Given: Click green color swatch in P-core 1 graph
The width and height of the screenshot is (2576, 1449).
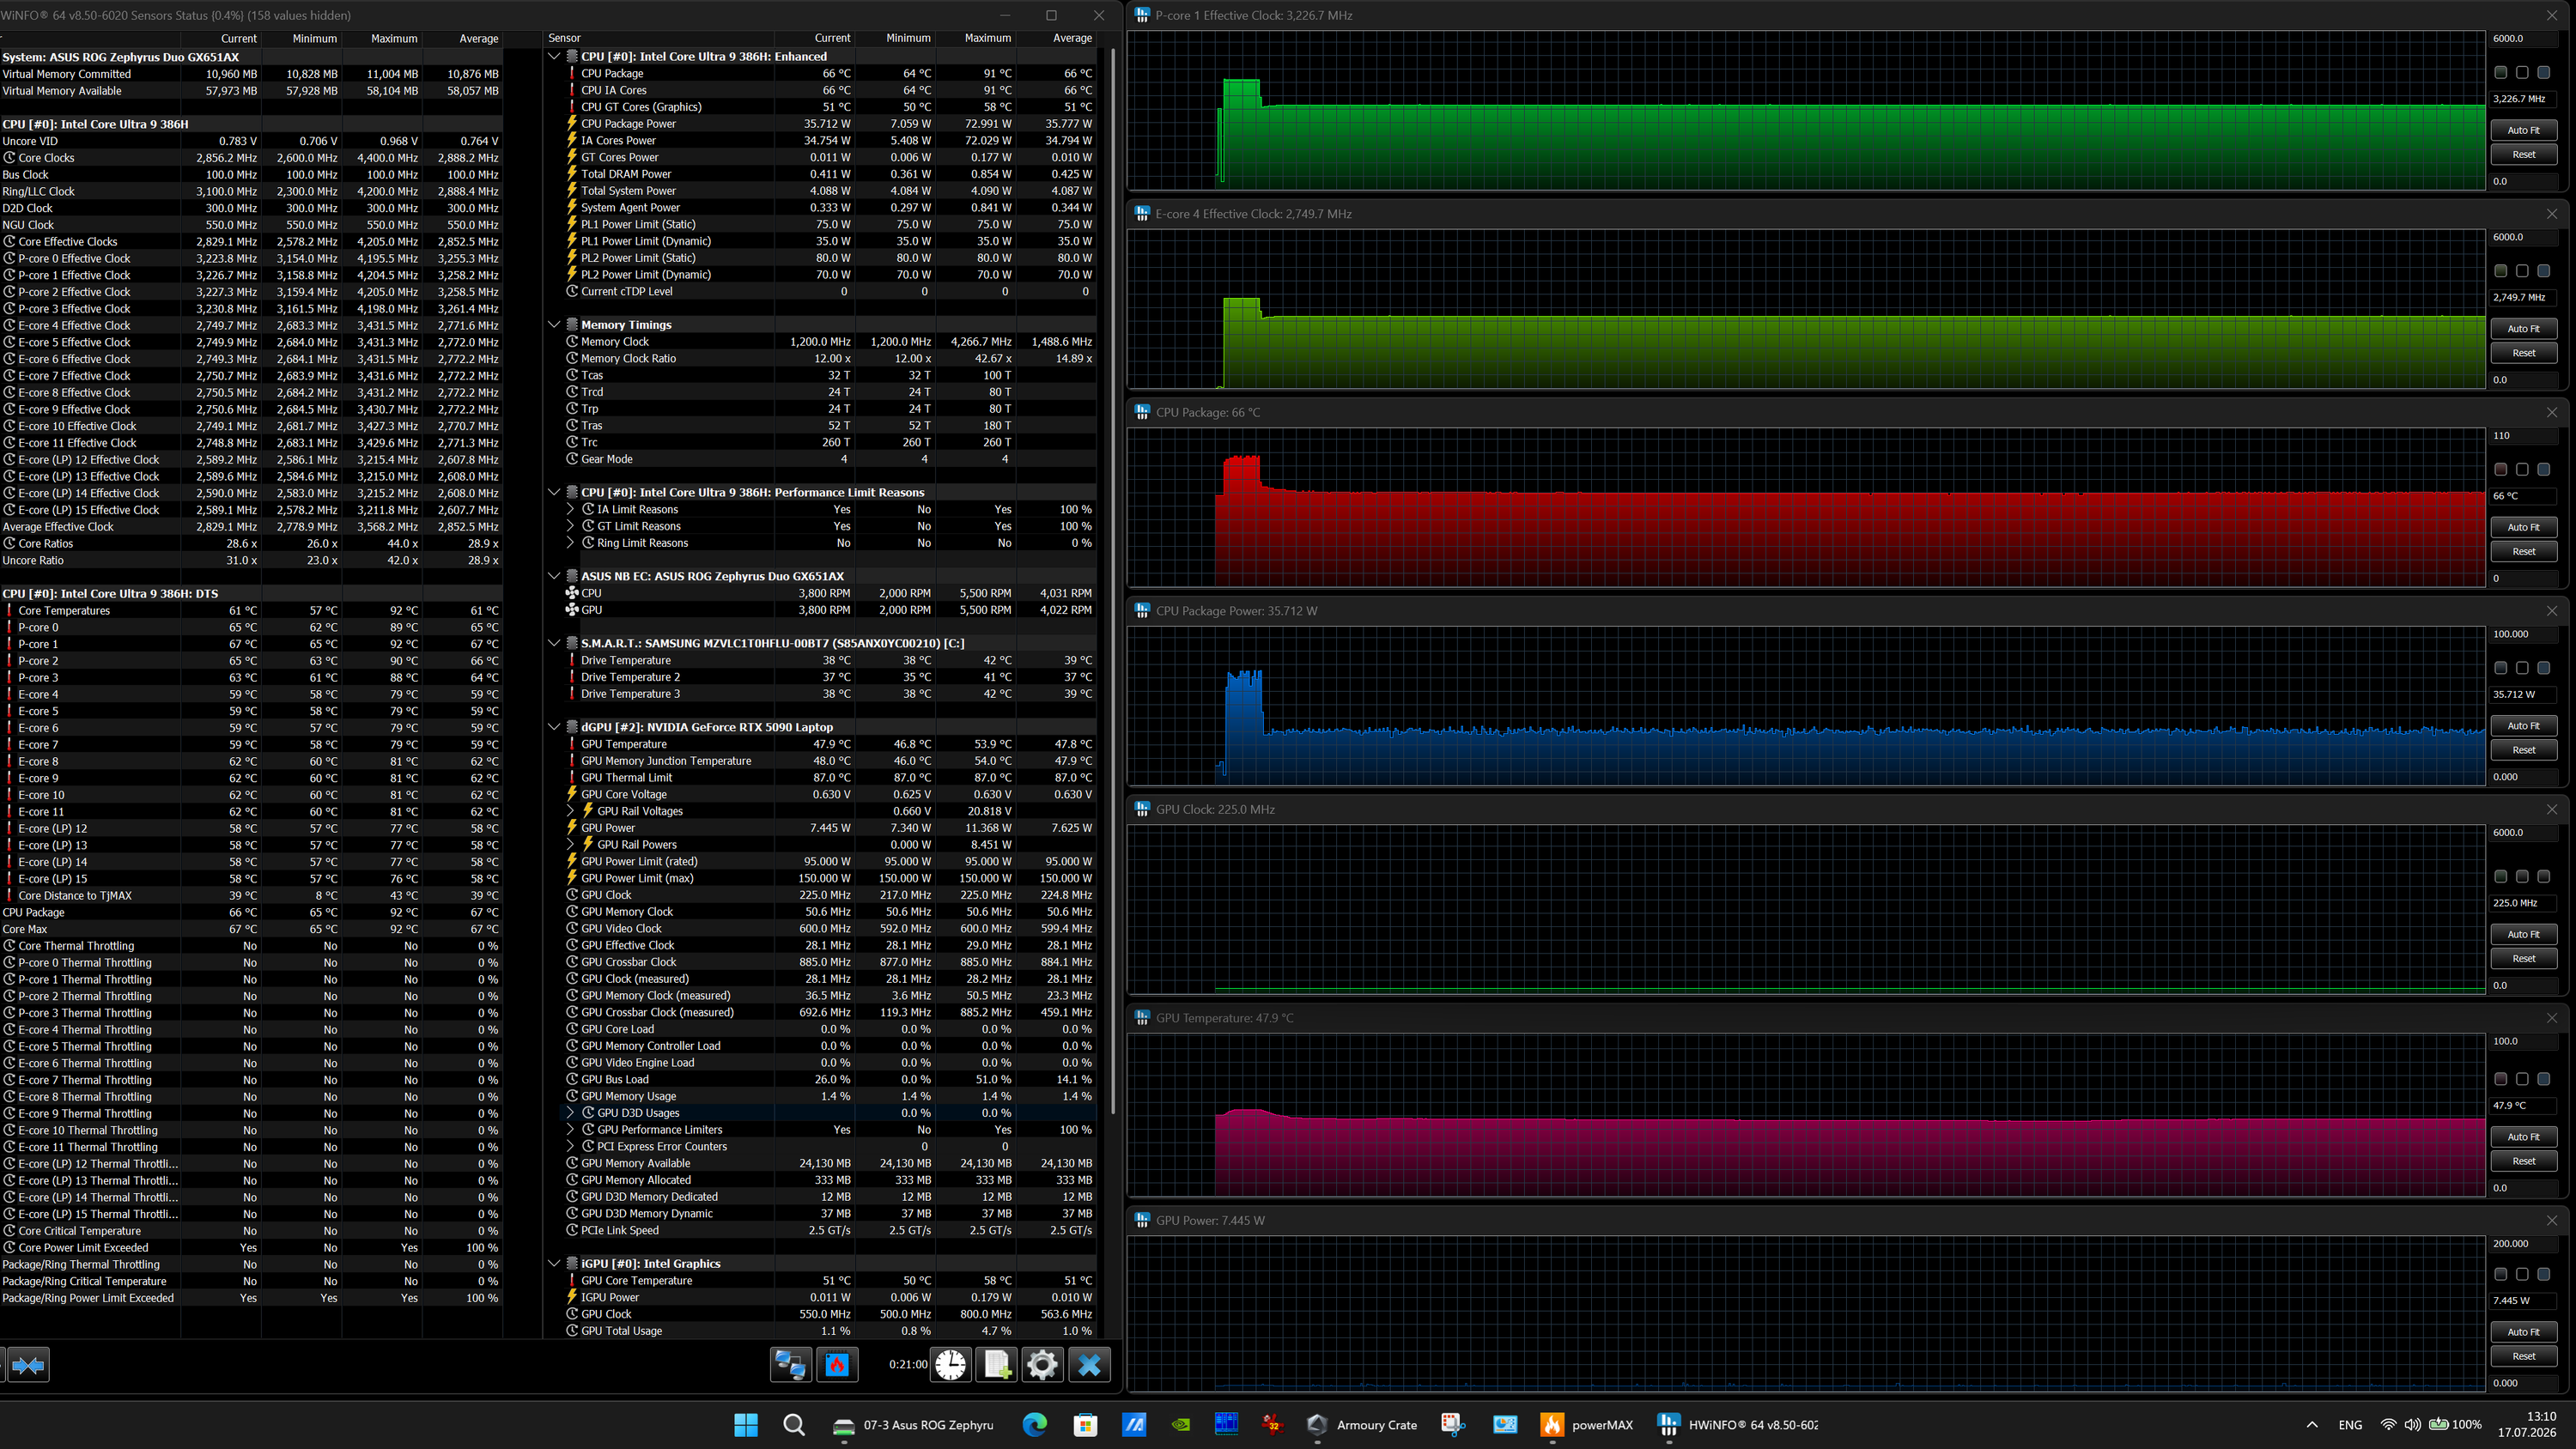Looking at the screenshot, I should pos(2501,72).
